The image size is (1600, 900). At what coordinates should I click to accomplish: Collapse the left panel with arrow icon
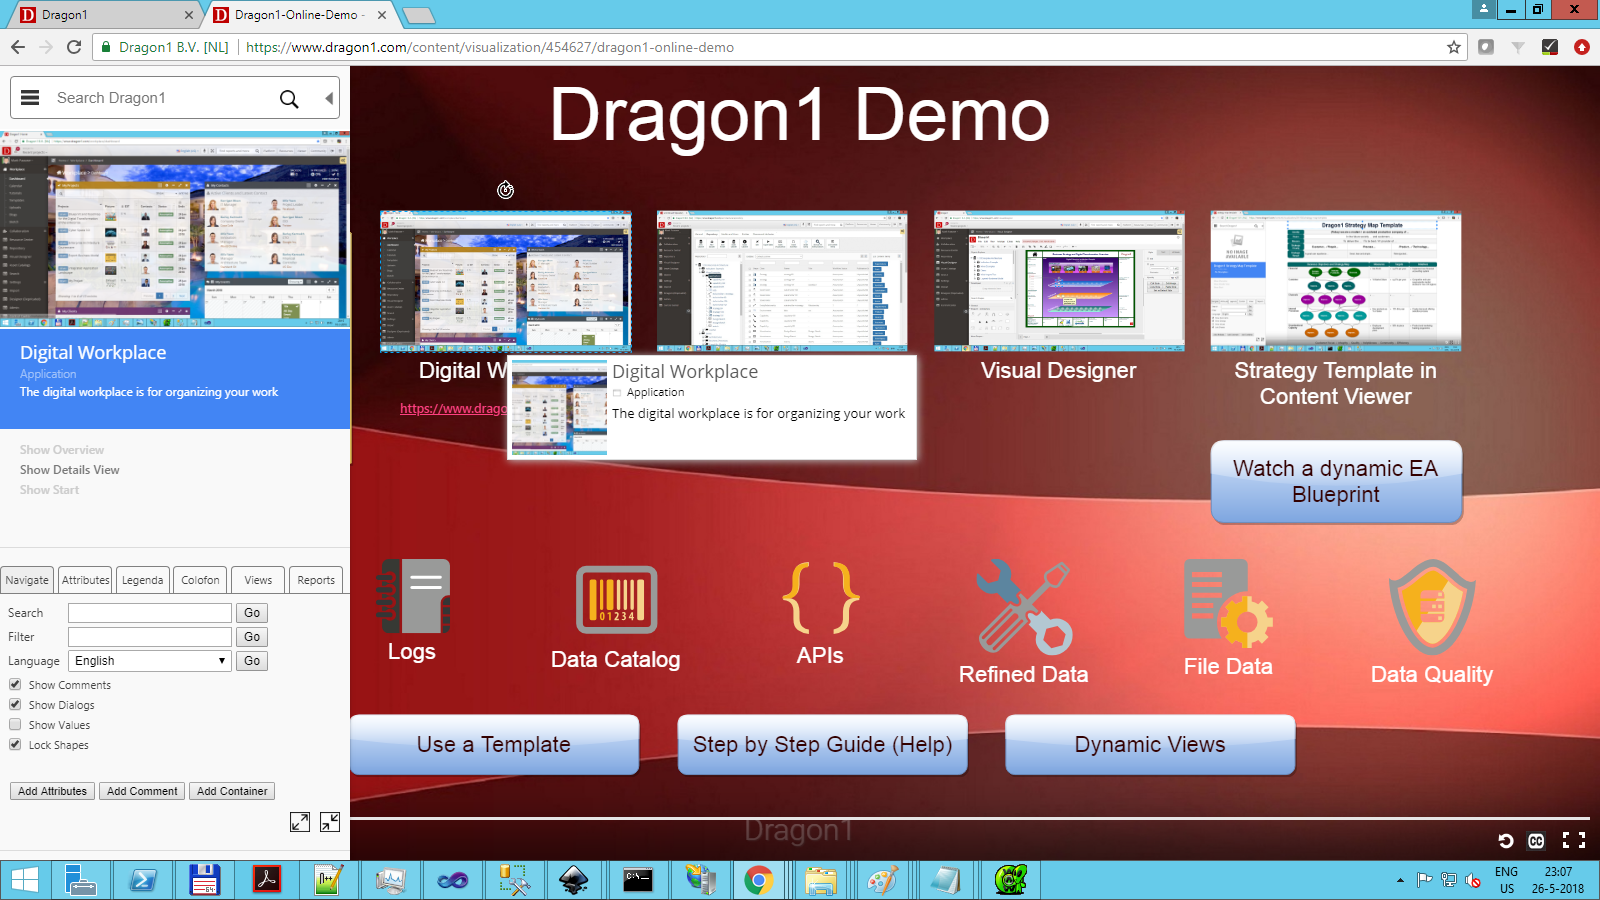(328, 98)
